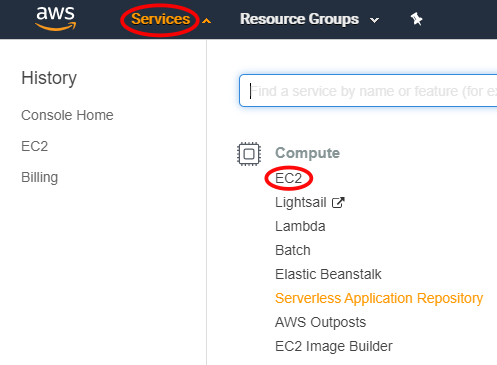Open Serverless Application Repository
This screenshot has height=365, width=497.
pos(379,298)
